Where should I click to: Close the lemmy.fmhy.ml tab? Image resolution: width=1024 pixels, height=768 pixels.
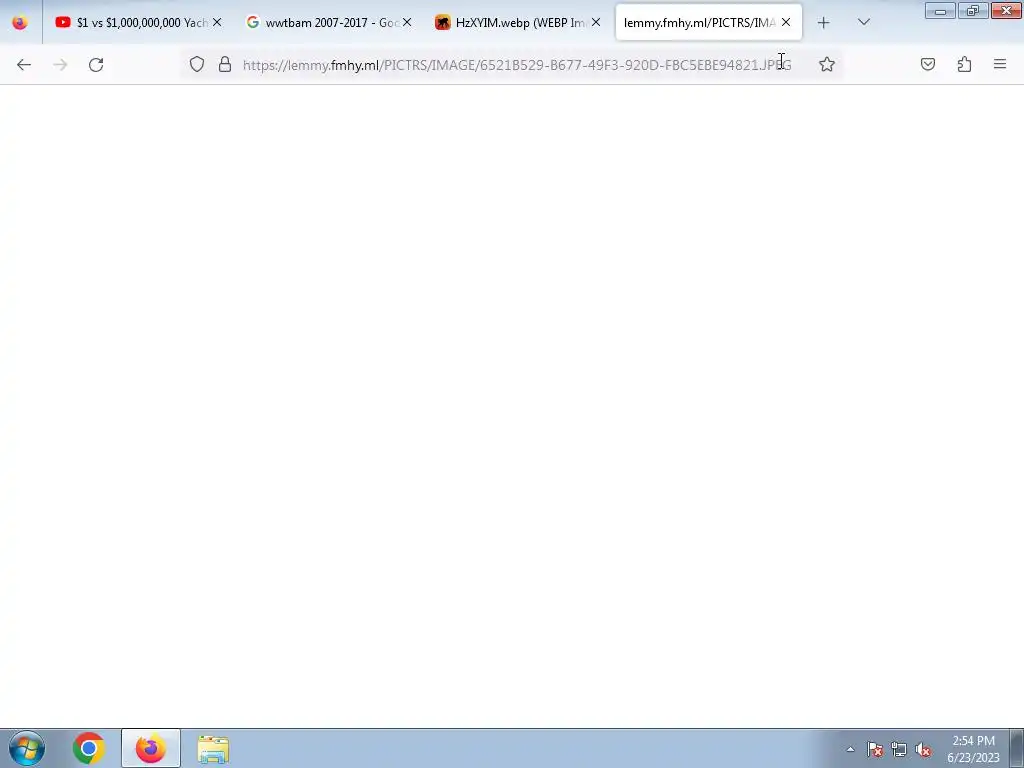(x=786, y=22)
